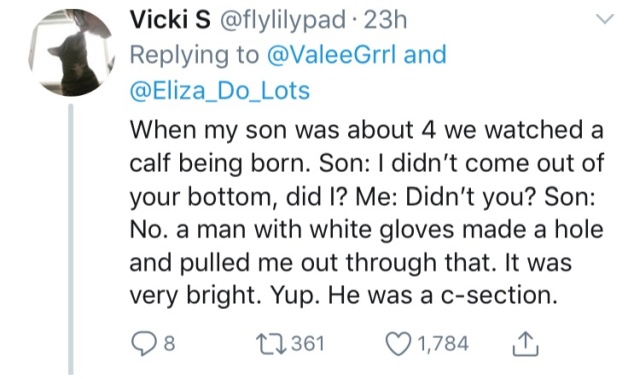Open the tweet by clicking its body text
640x379 pixels.
(x=367, y=213)
